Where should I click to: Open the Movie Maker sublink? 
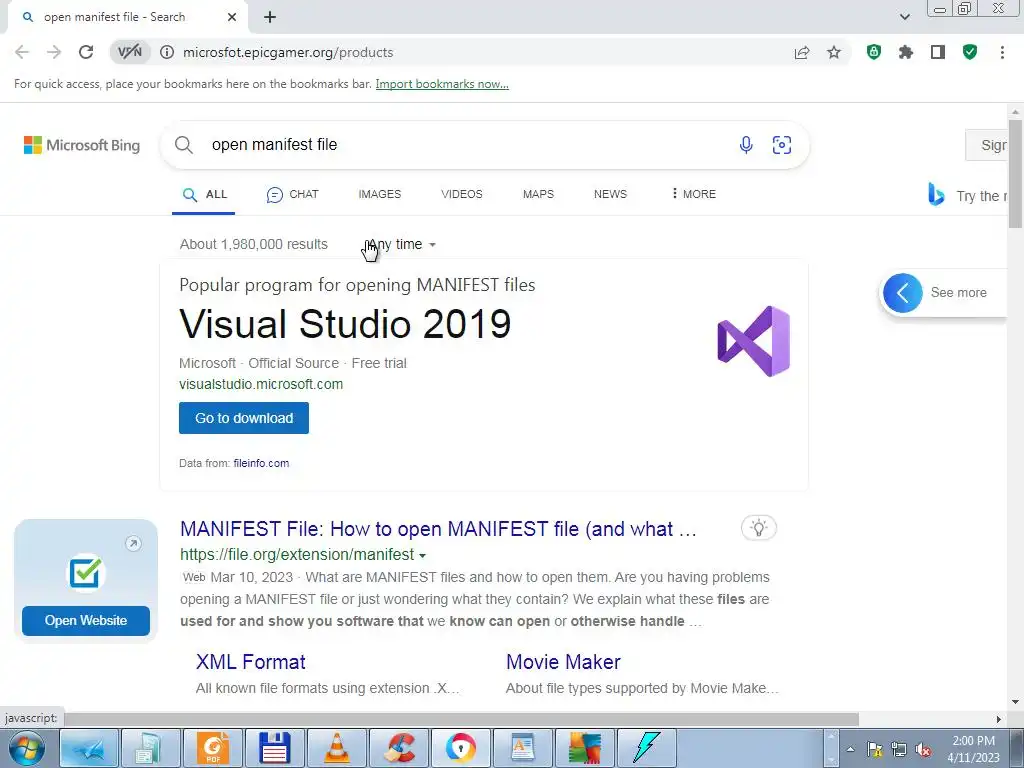pyautogui.click(x=563, y=662)
